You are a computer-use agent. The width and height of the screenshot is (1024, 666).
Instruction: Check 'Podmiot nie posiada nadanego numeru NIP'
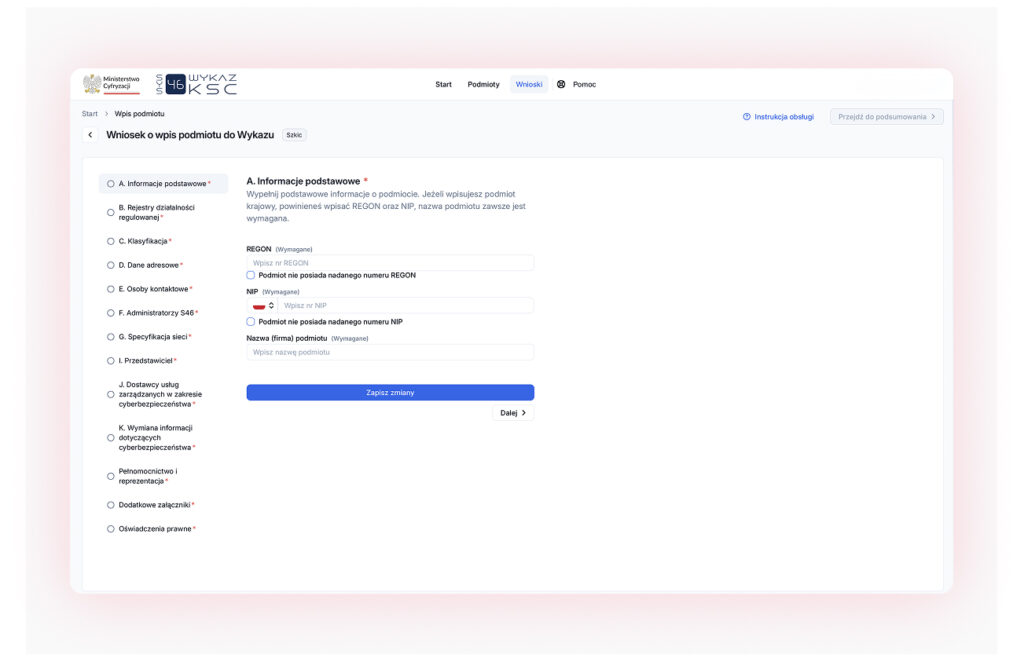coord(251,322)
